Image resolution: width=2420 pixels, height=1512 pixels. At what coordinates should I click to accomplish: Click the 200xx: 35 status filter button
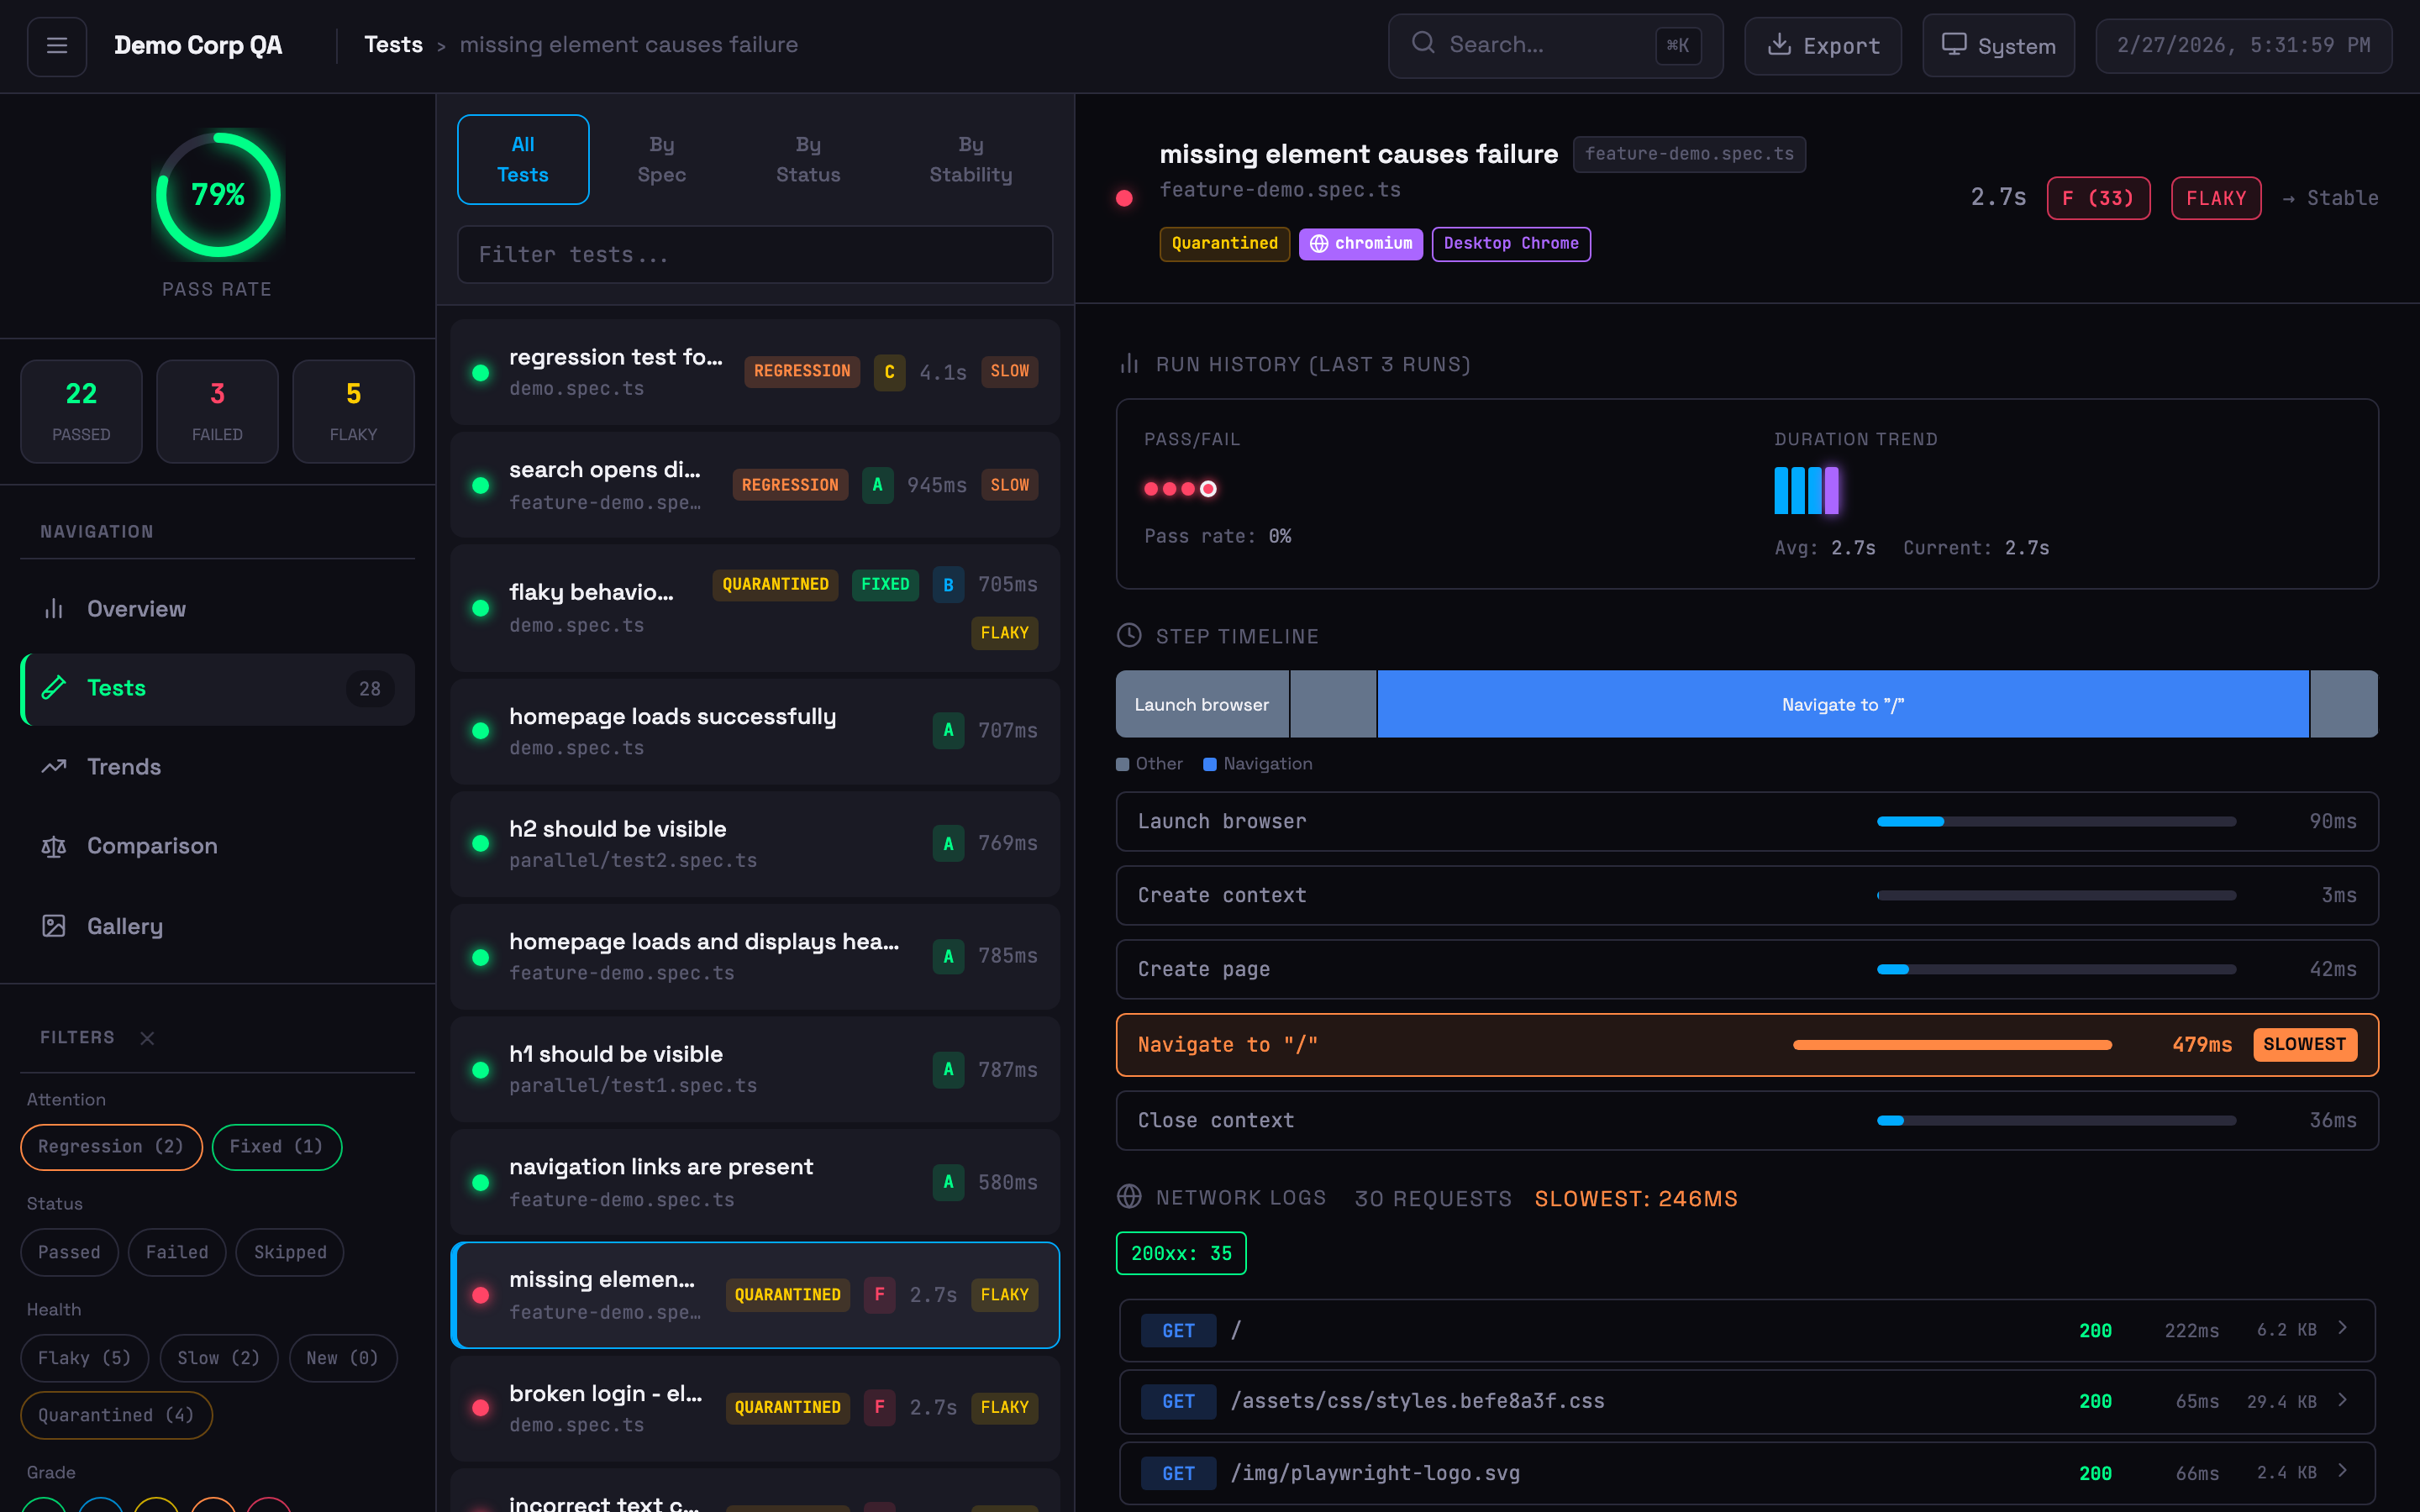coord(1181,1253)
